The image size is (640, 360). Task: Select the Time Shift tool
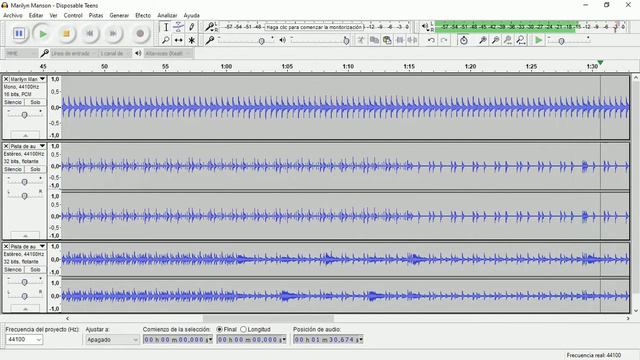pyautogui.click(x=178, y=40)
